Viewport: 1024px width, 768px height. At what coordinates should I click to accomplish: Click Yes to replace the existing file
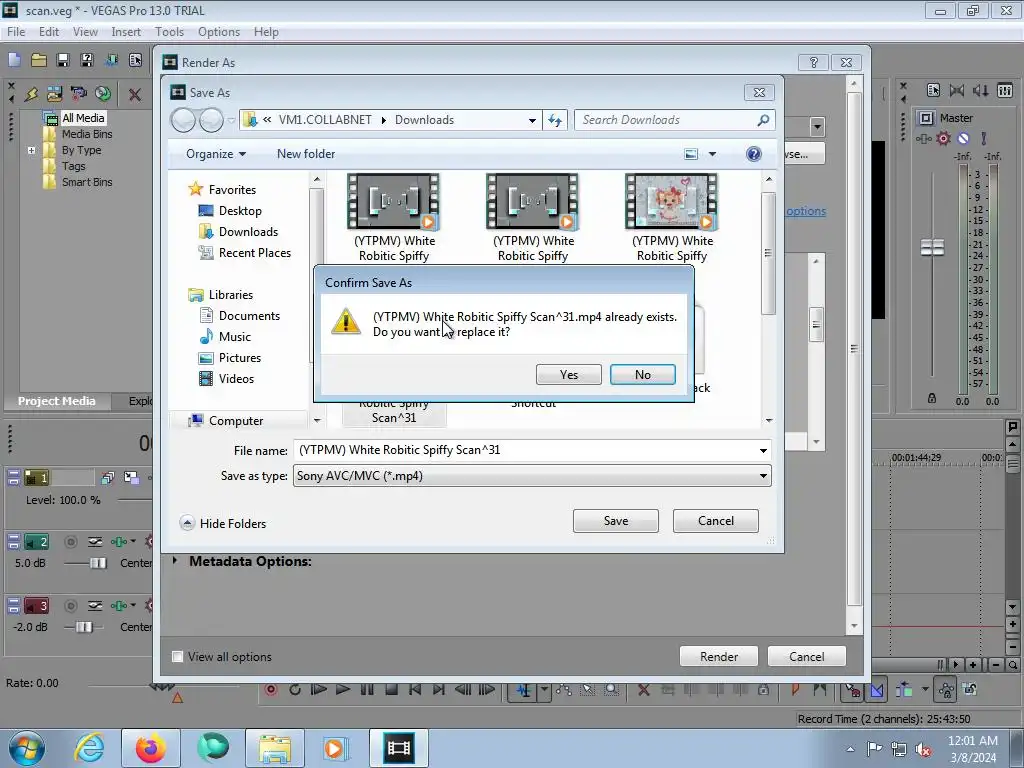(568, 375)
